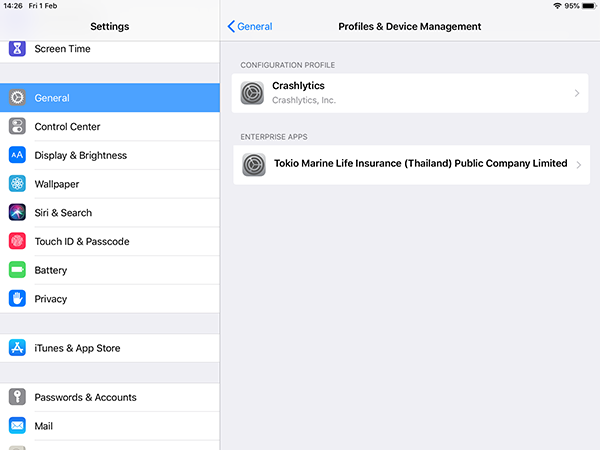
Task: Expand Crashlytics profile chevron
Action: click(577, 93)
